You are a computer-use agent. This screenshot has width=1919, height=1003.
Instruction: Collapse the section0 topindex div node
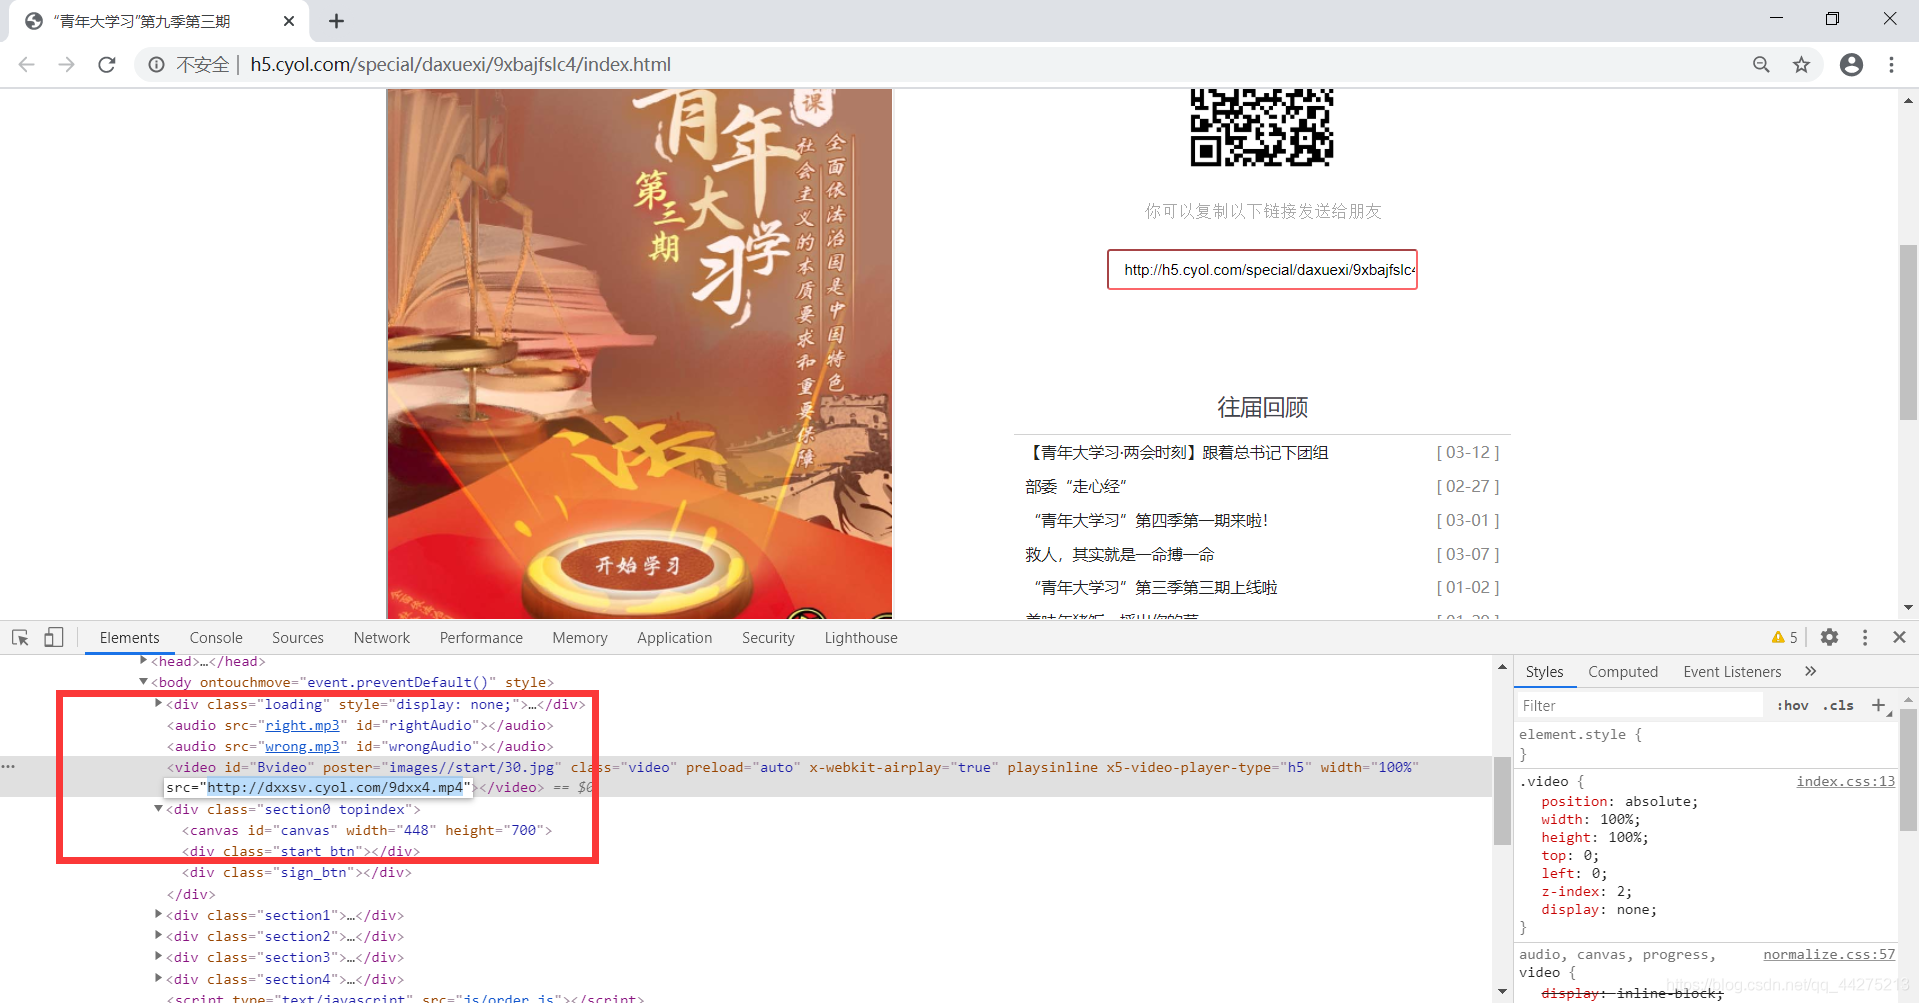(159, 809)
